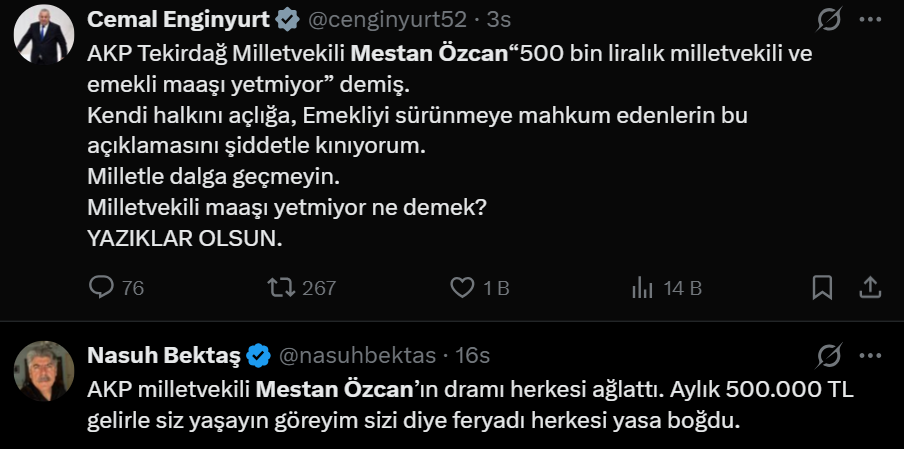Click Cemal Enginyurt's profile picture
The width and height of the screenshot is (904, 449).
44,34
